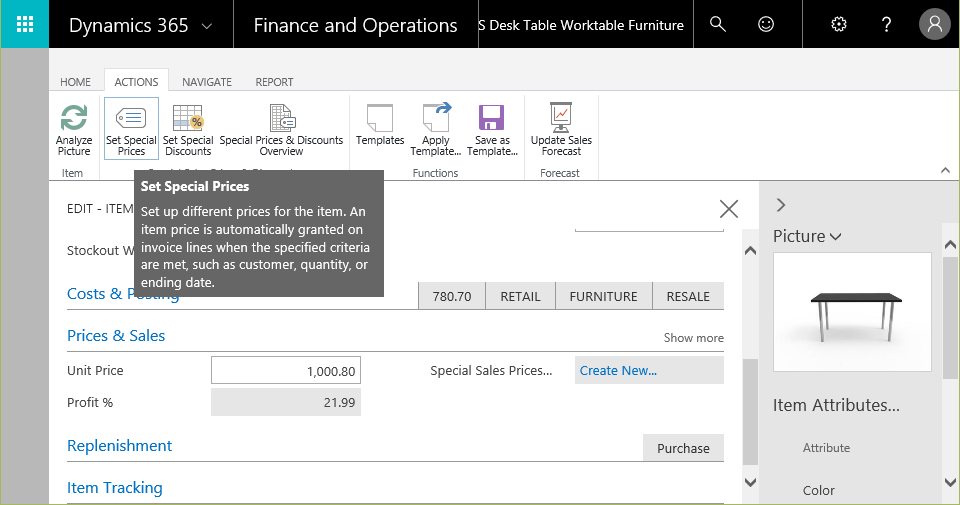Expand the Replenishment section
The width and height of the screenshot is (960, 505).
[x=119, y=446]
